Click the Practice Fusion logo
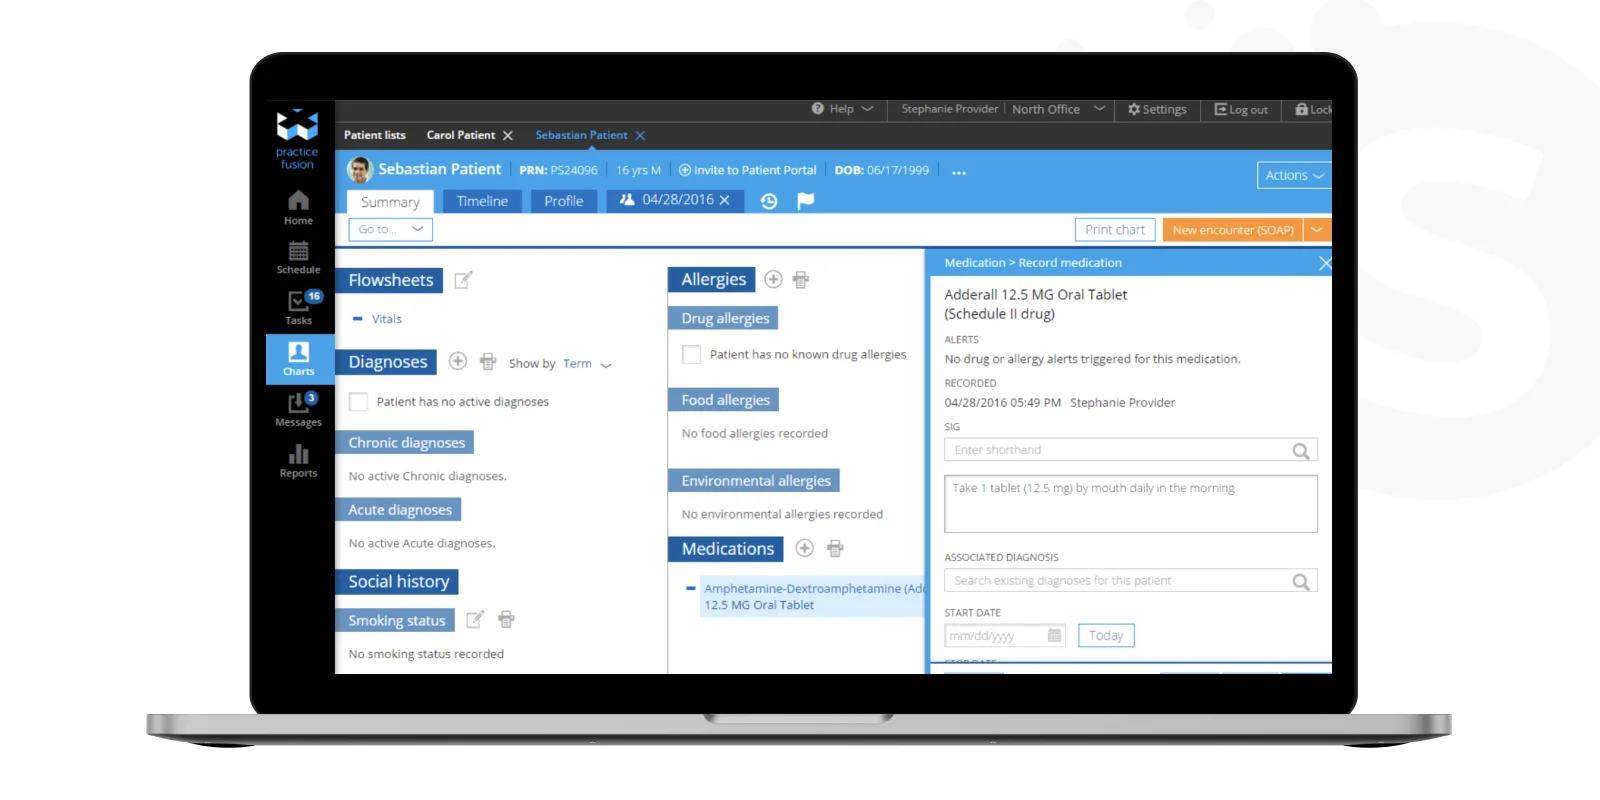 click(x=297, y=139)
